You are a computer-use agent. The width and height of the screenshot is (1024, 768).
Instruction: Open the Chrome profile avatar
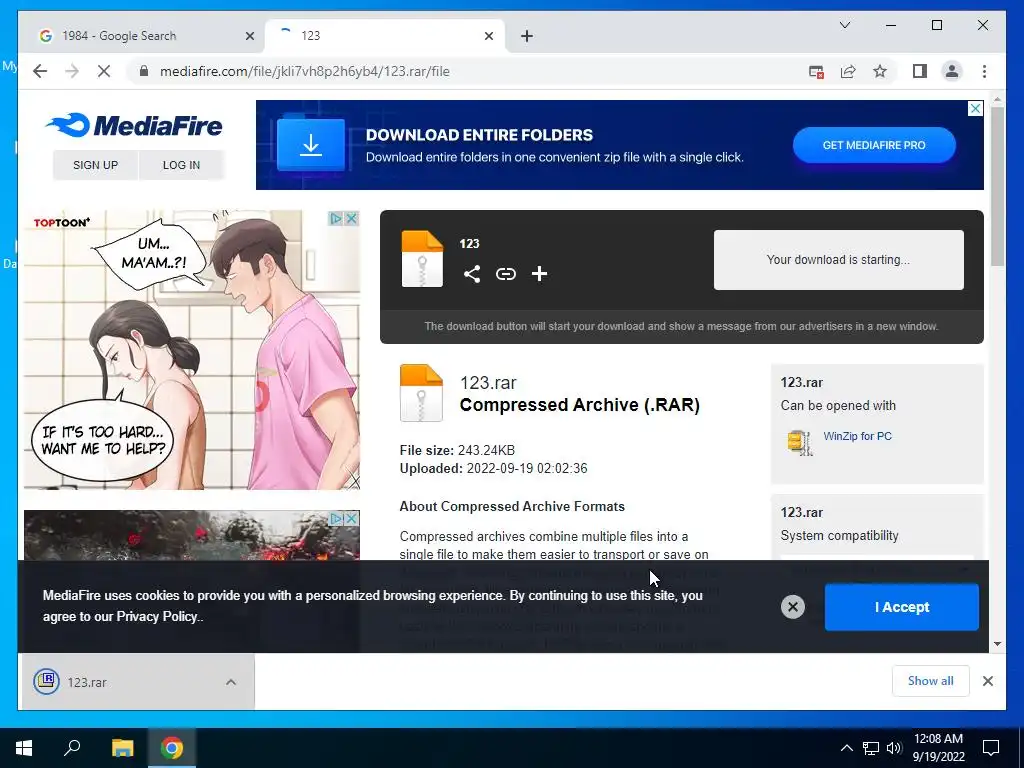[x=952, y=71]
